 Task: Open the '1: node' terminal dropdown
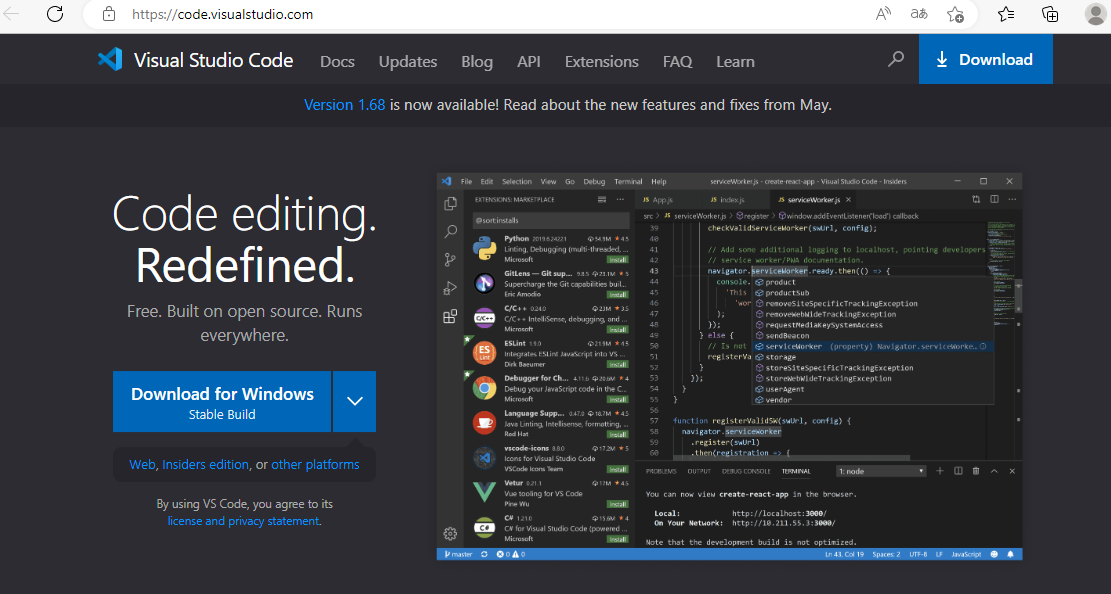(x=881, y=471)
